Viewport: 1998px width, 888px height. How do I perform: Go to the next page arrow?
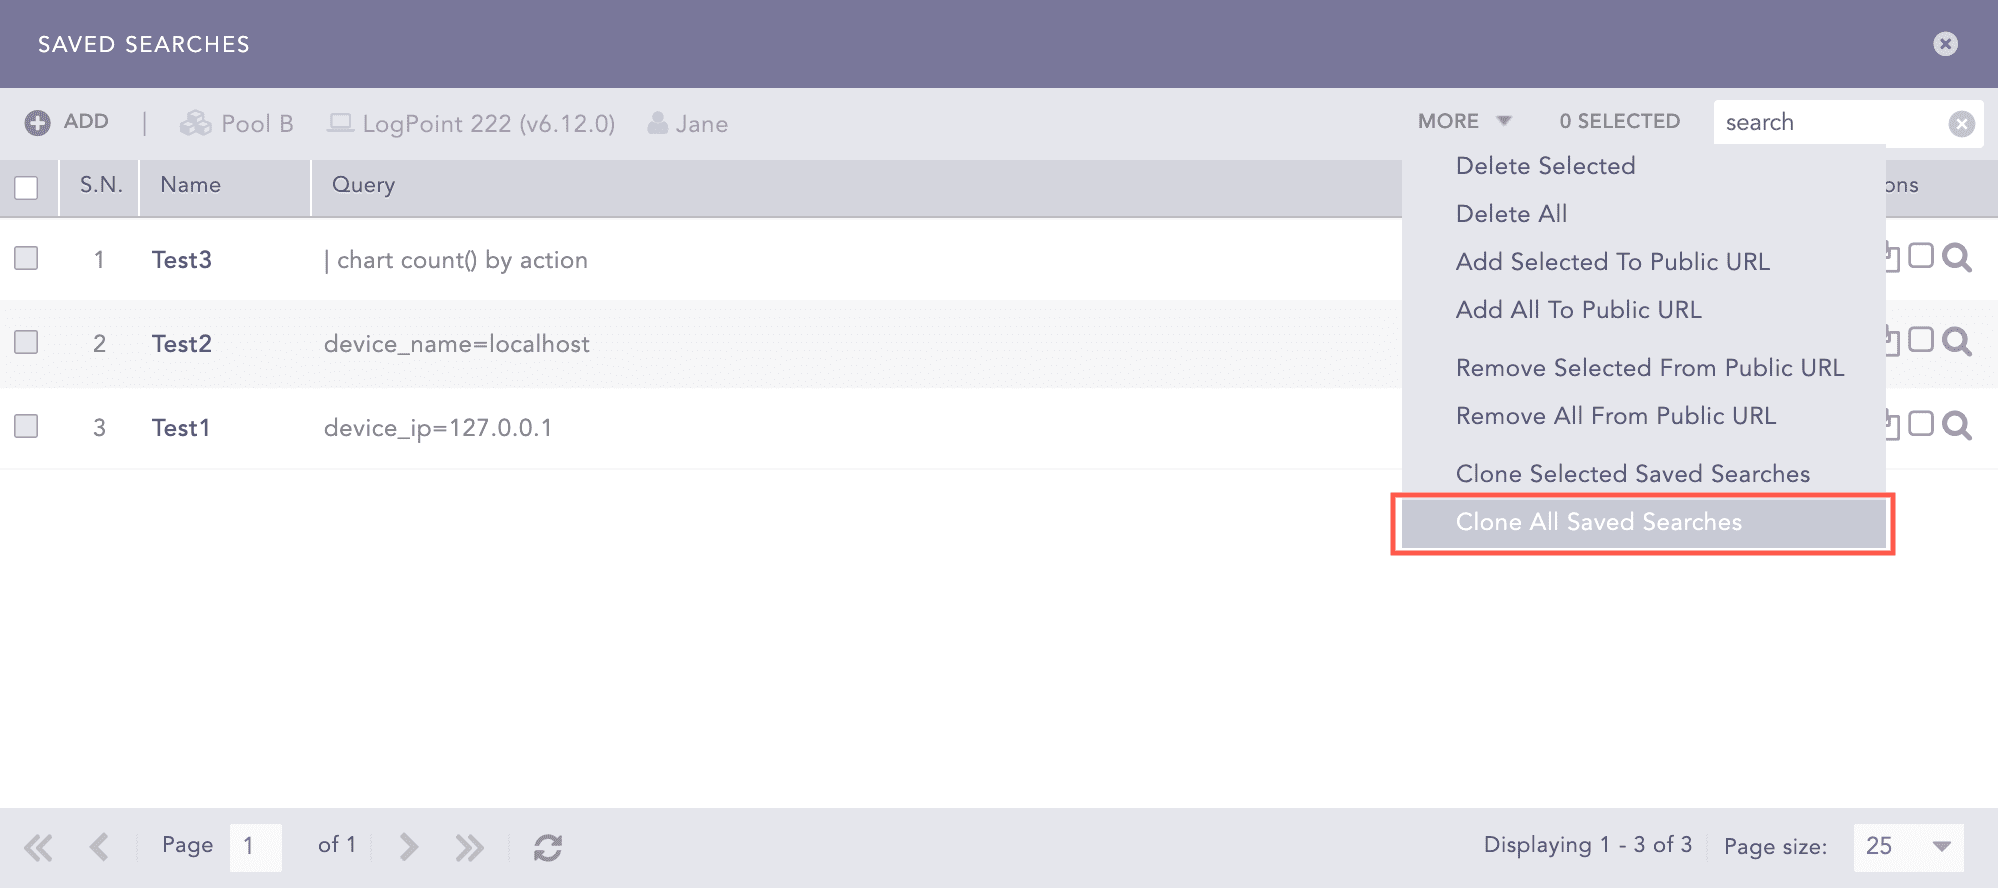(x=408, y=847)
